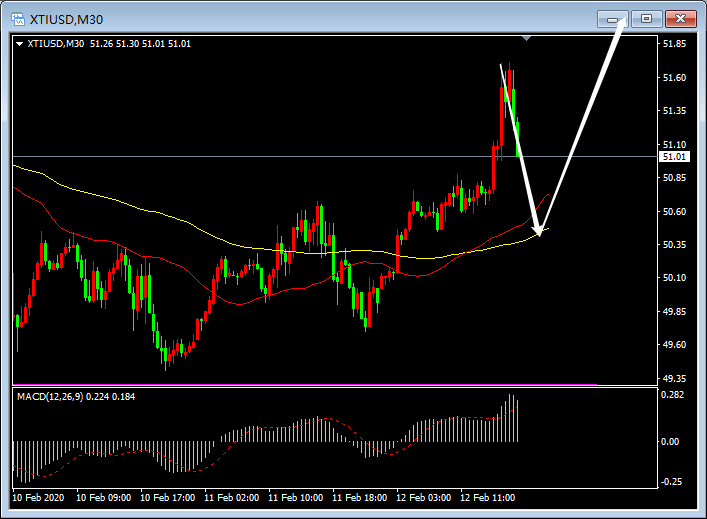The height and width of the screenshot is (519, 707).
Task: Click the chart shift triangle marker at top
Action: click(x=526, y=39)
